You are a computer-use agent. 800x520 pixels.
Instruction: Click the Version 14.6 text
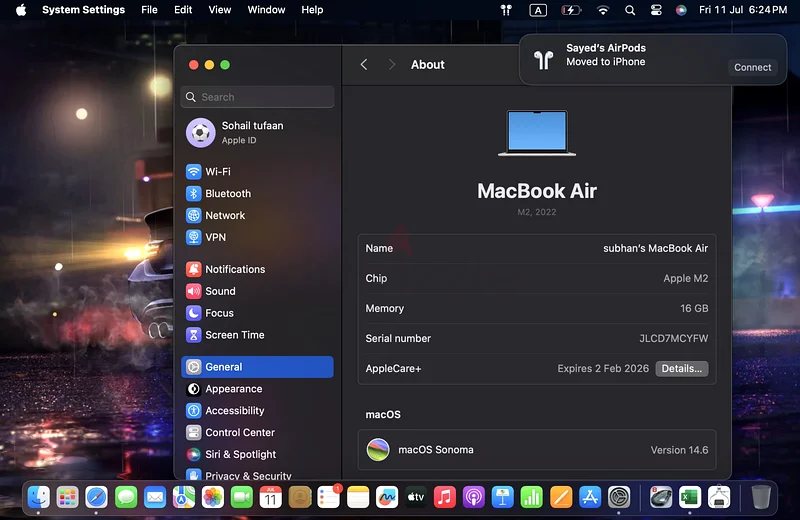point(679,450)
